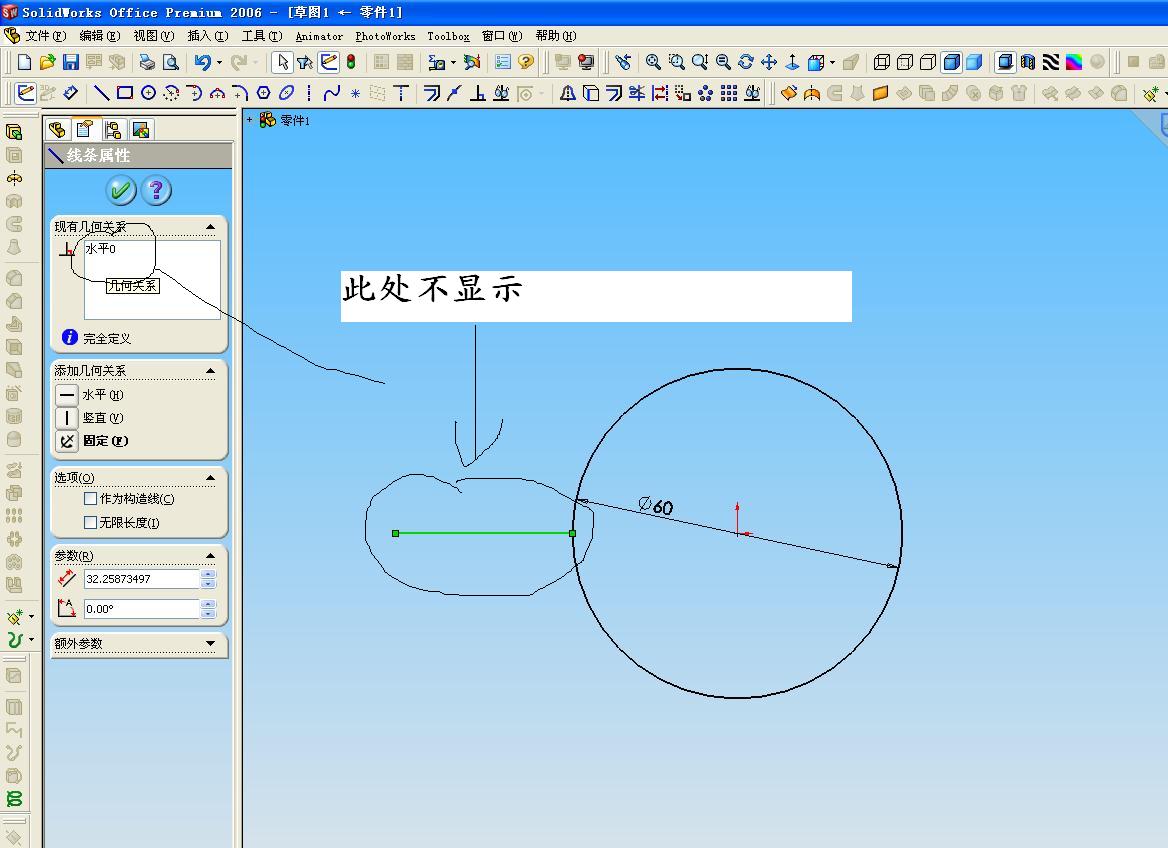Check the infinite length option
The image size is (1168, 848).
(x=90, y=522)
